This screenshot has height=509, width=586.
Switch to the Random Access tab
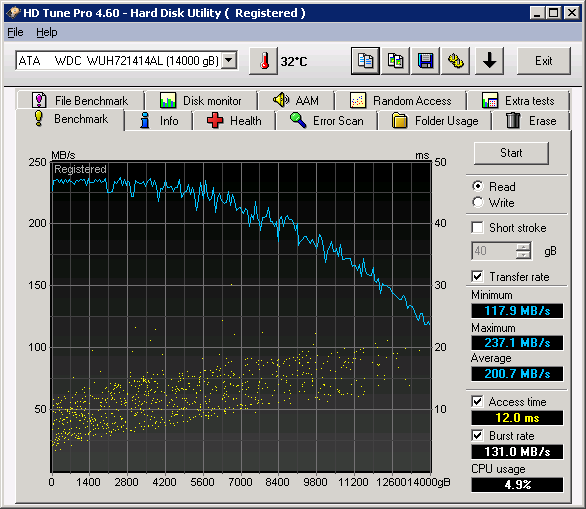(x=401, y=101)
